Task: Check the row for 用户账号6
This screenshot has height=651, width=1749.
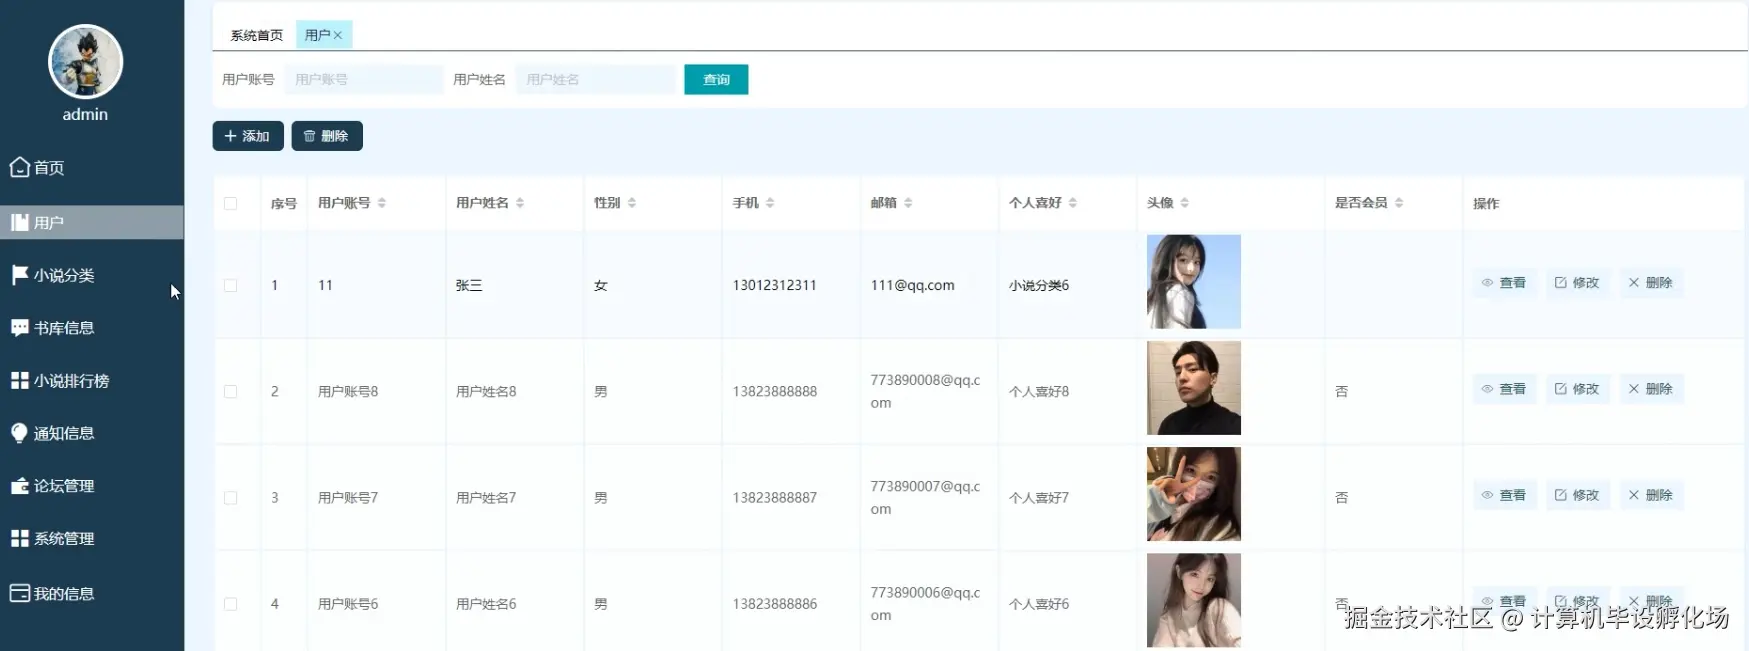Action: (x=231, y=603)
